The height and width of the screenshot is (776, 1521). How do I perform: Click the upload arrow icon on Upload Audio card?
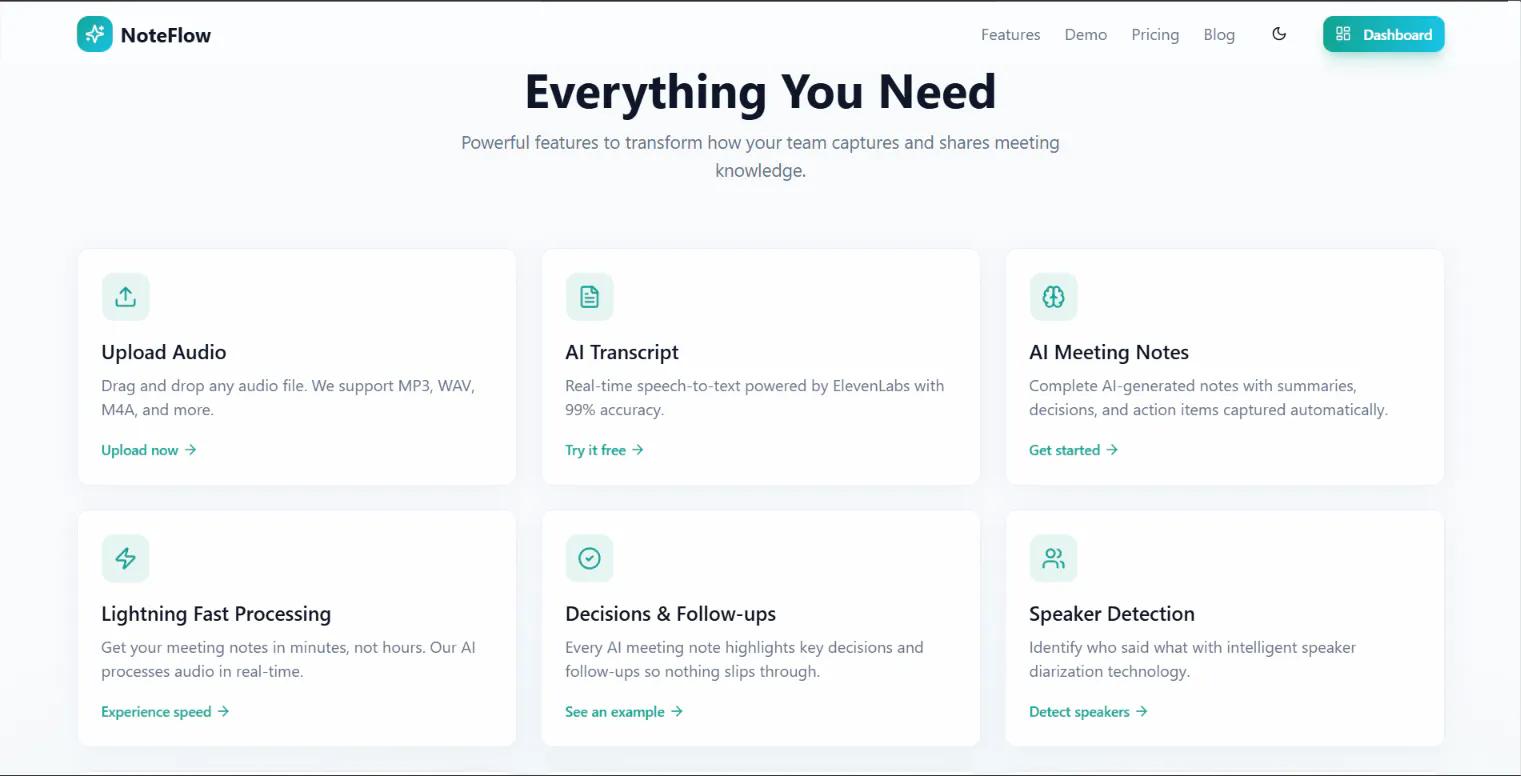125,297
